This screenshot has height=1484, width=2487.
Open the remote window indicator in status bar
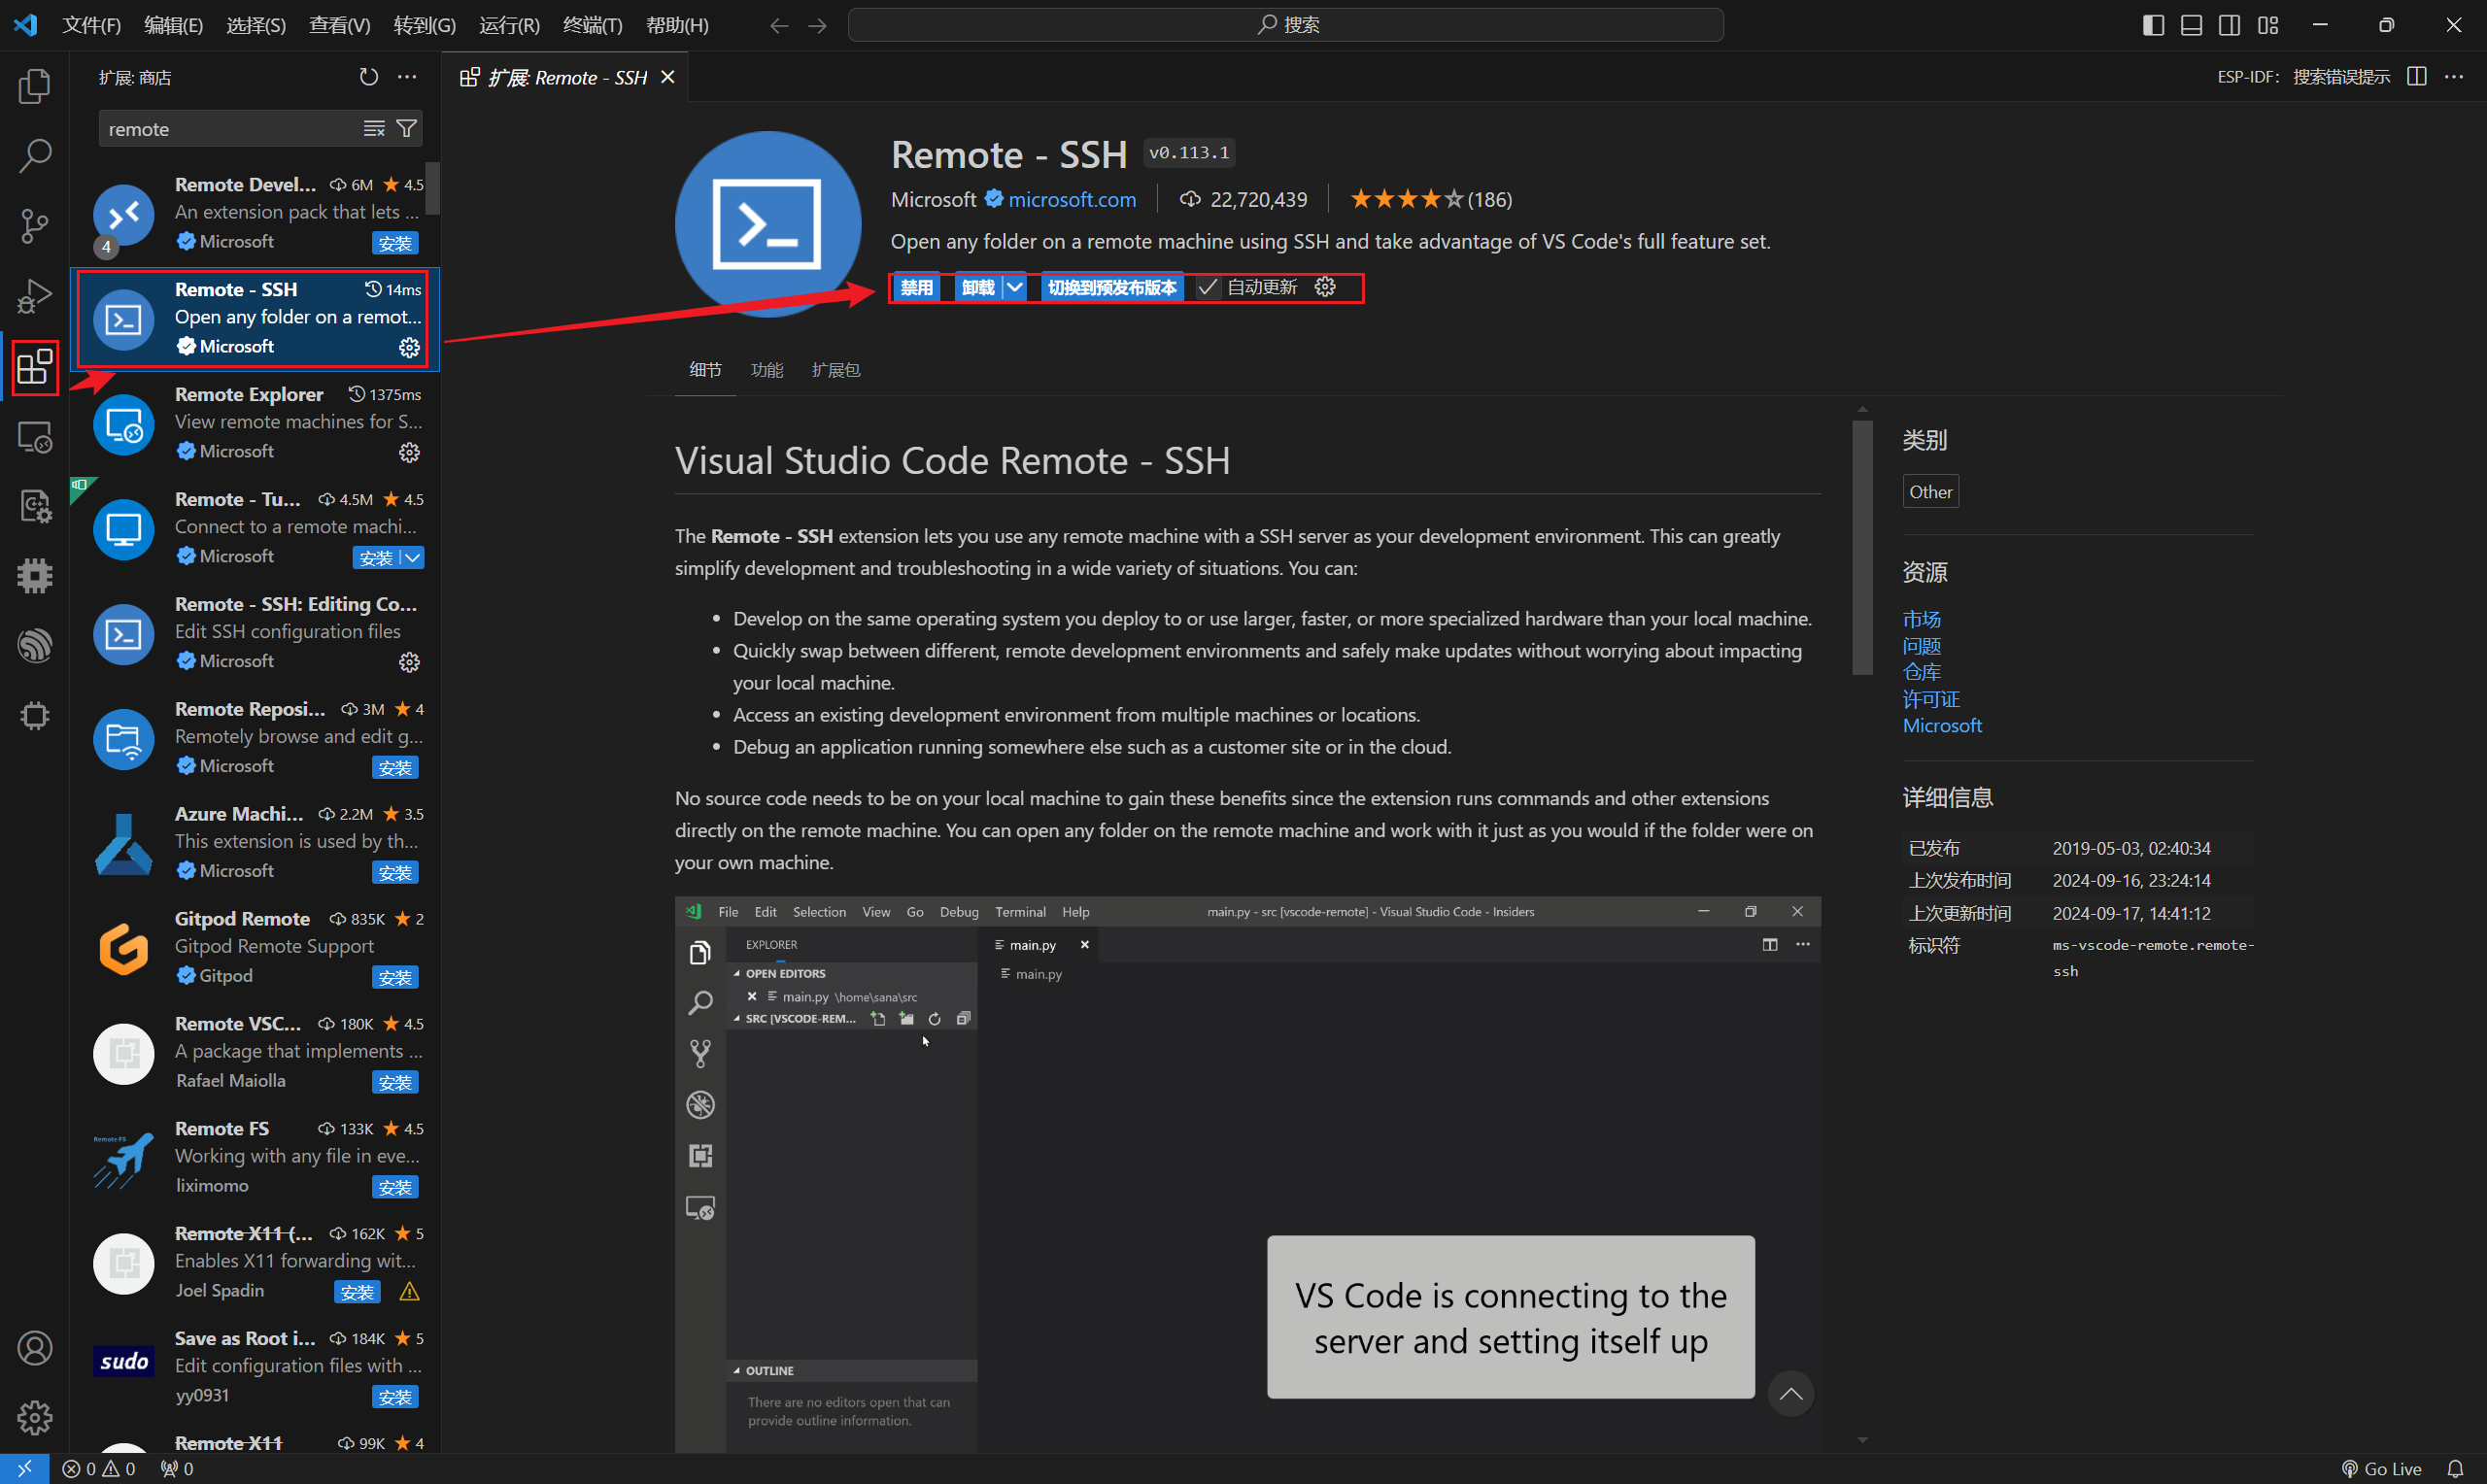click(x=24, y=1469)
